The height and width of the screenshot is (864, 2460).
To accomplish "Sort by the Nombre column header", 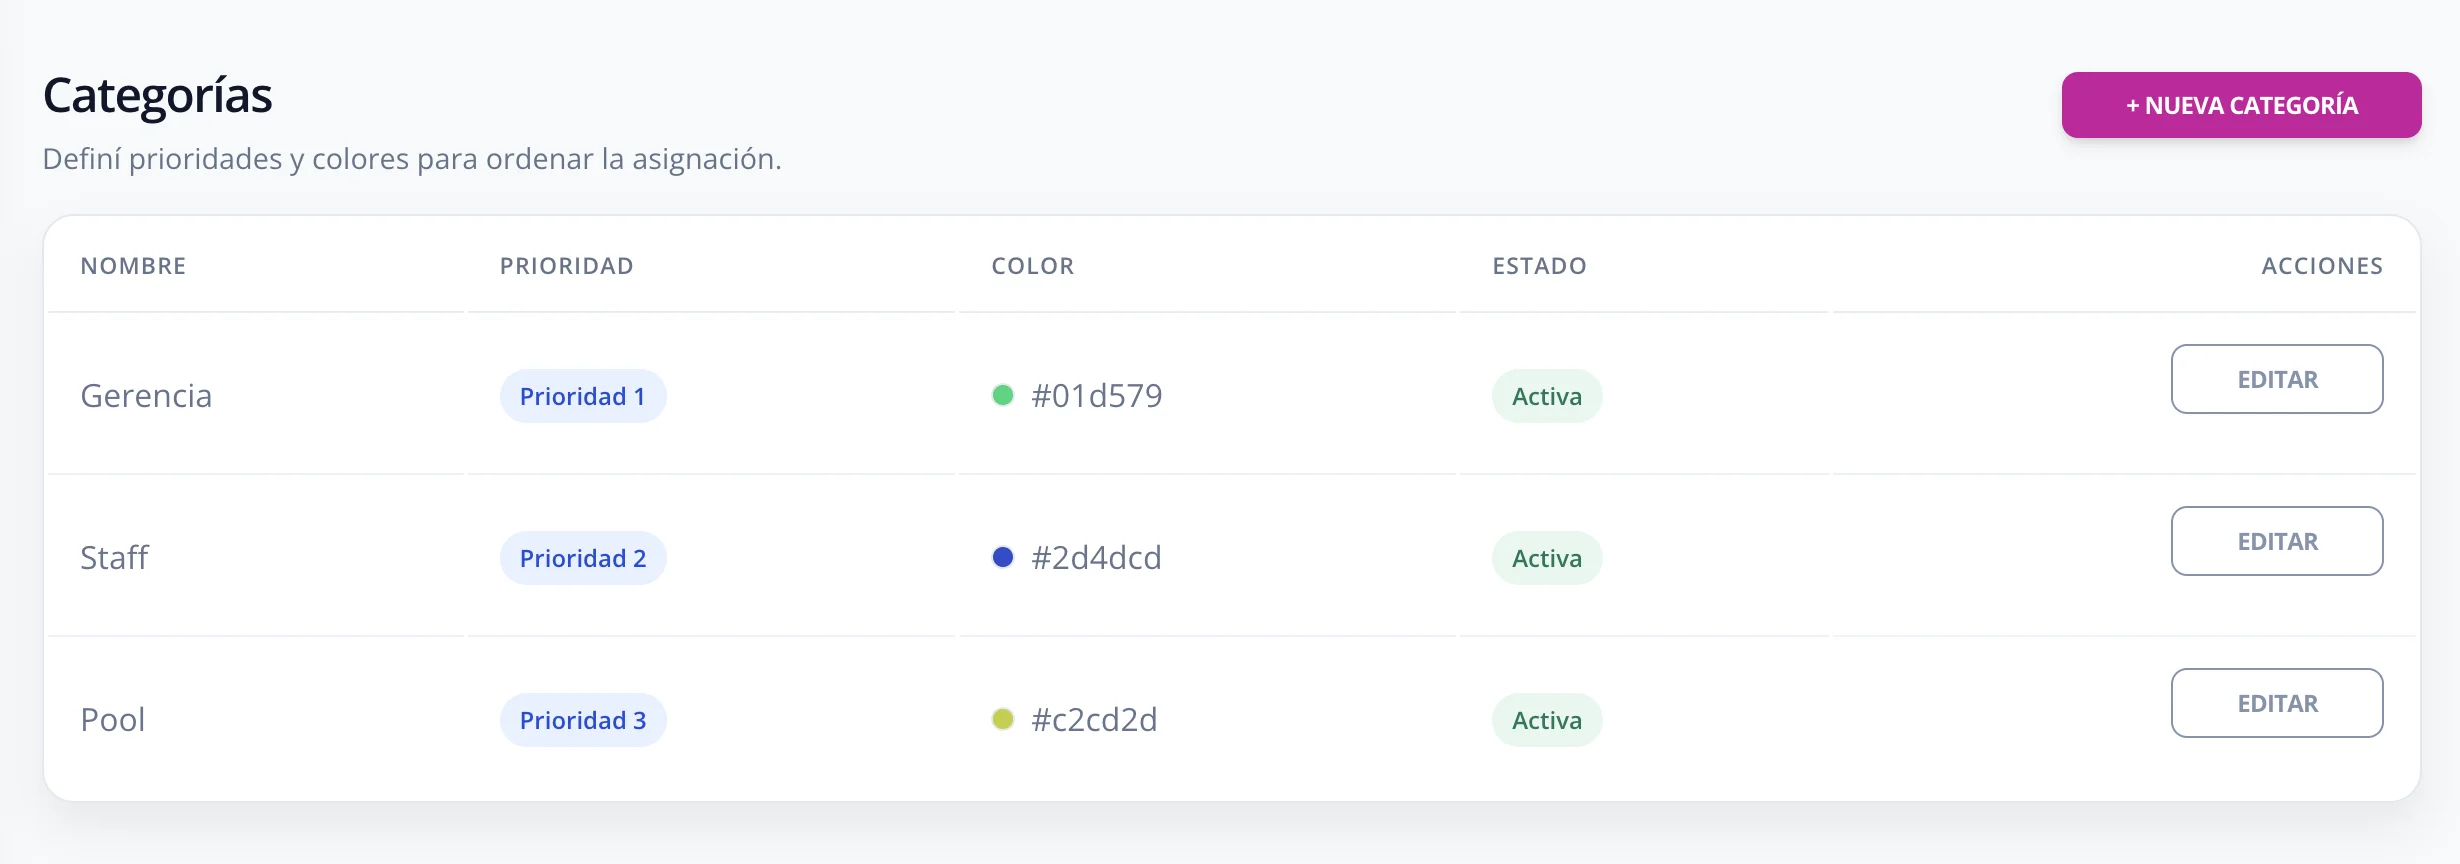I will coord(133,266).
